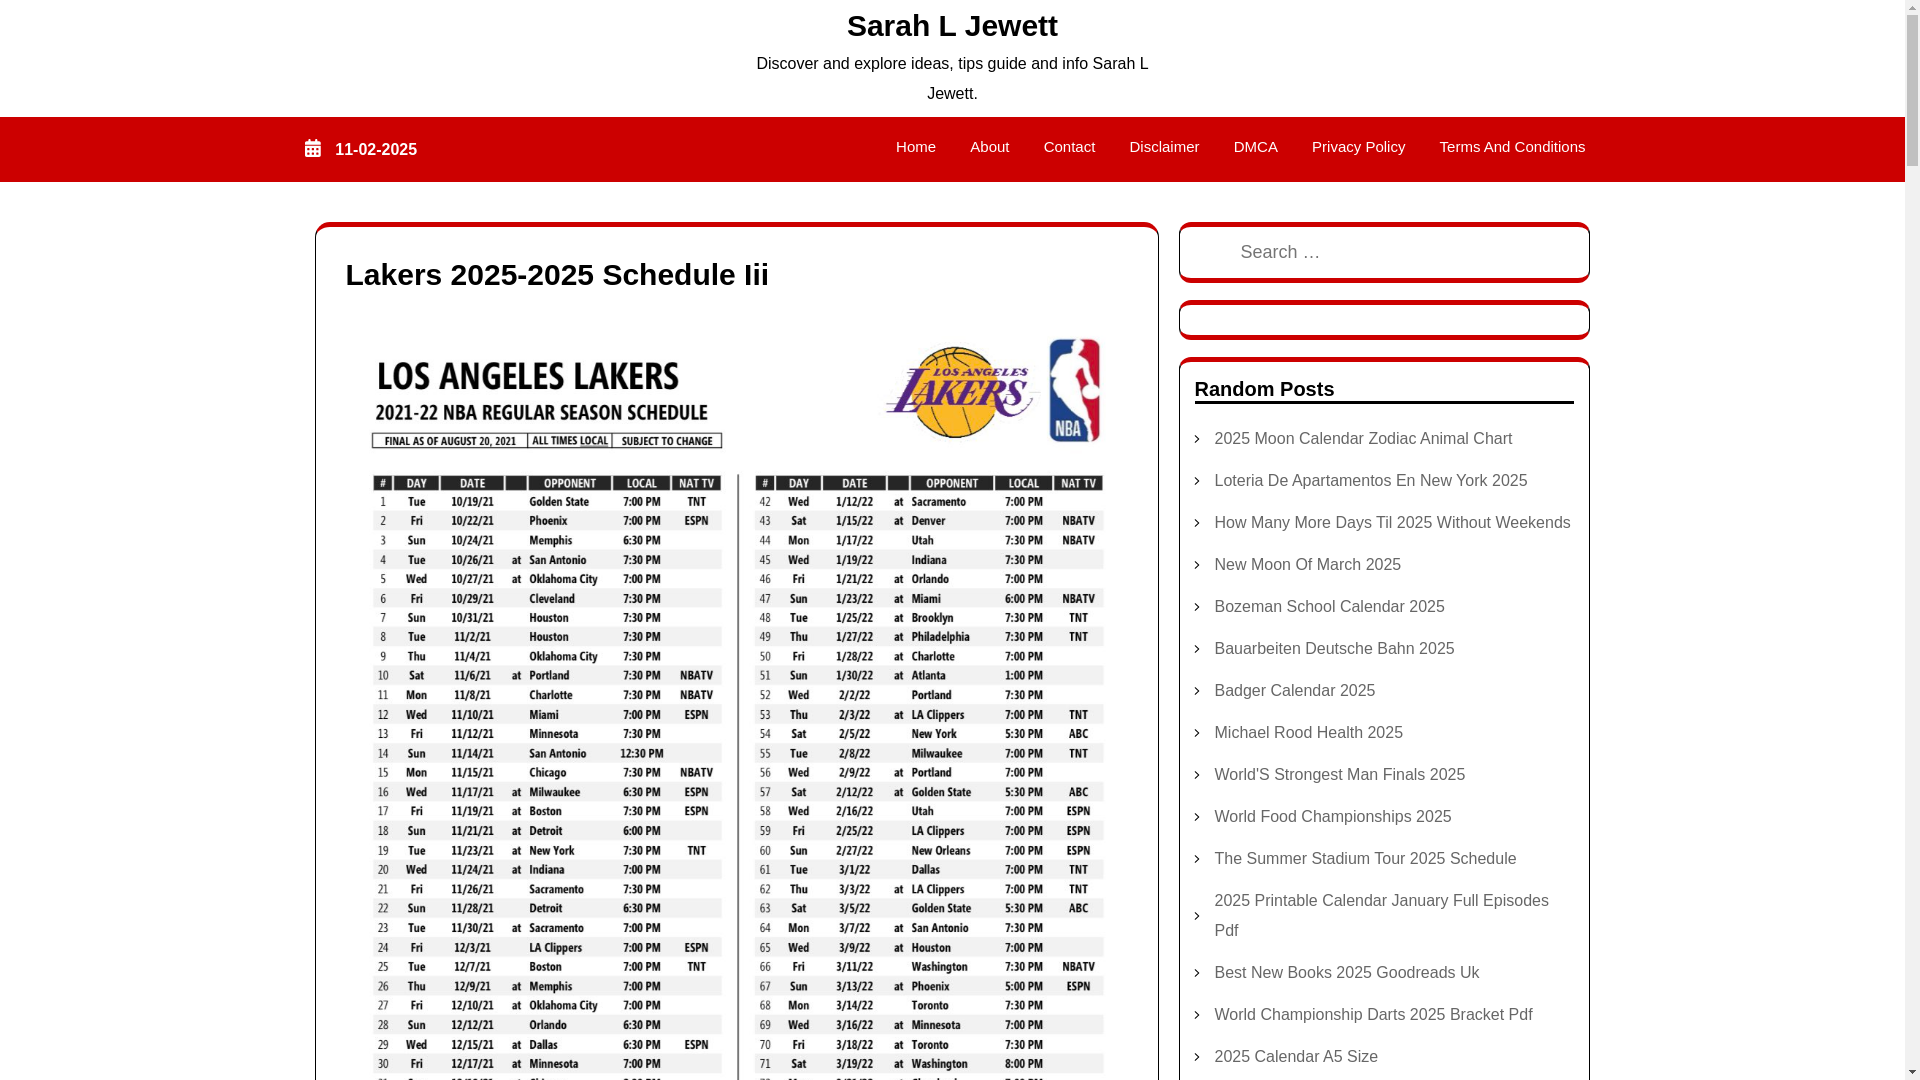
Task: Click the Sarah L Jewett site title
Action: pyautogui.click(x=952, y=26)
